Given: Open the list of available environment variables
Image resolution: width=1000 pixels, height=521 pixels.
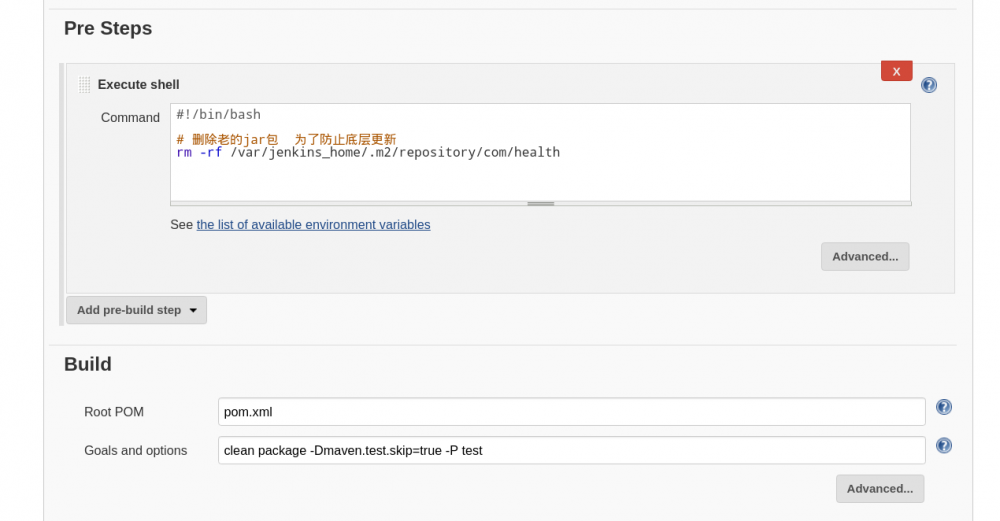Looking at the screenshot, I should [313, 225].
